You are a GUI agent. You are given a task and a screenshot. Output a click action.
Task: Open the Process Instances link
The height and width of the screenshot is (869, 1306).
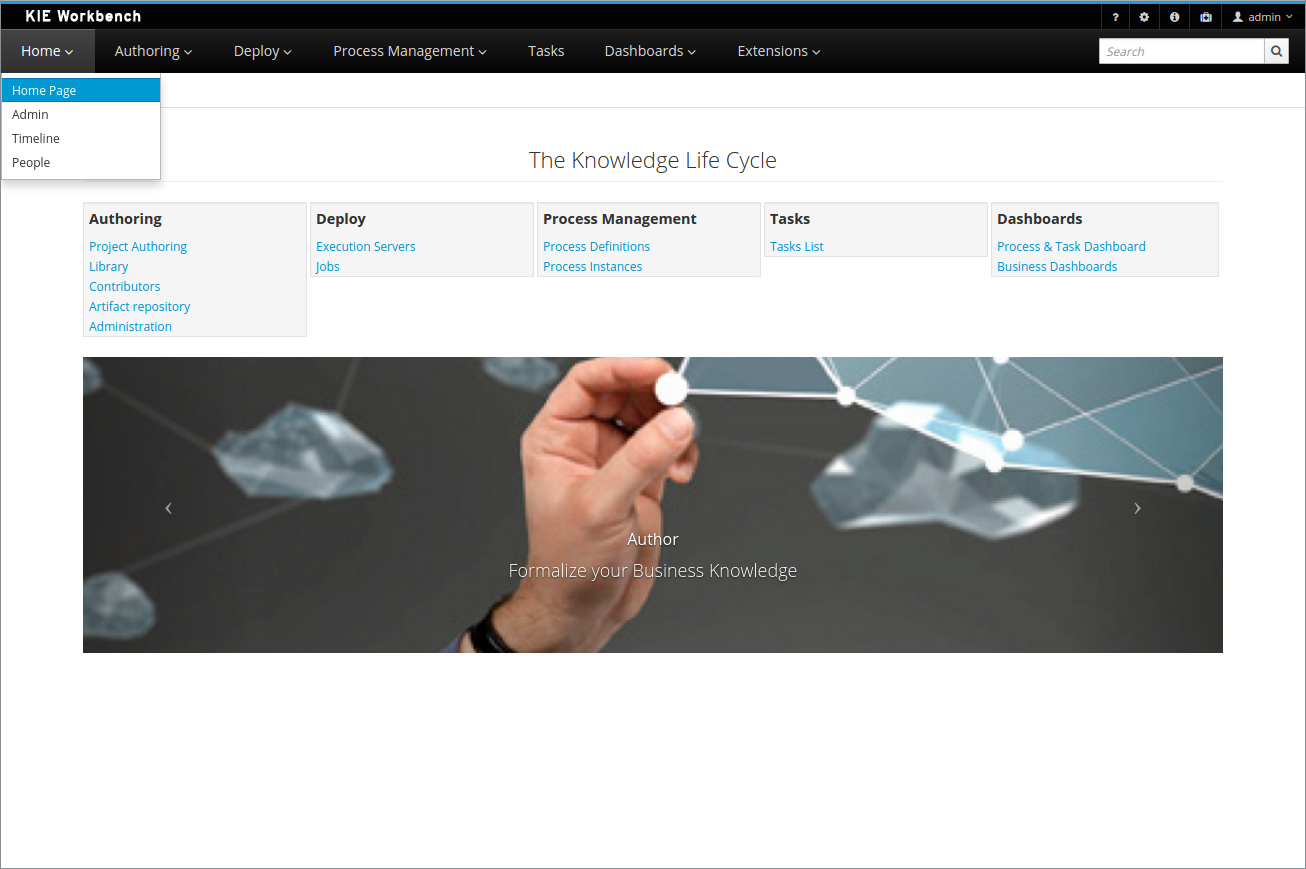[592, 266]
